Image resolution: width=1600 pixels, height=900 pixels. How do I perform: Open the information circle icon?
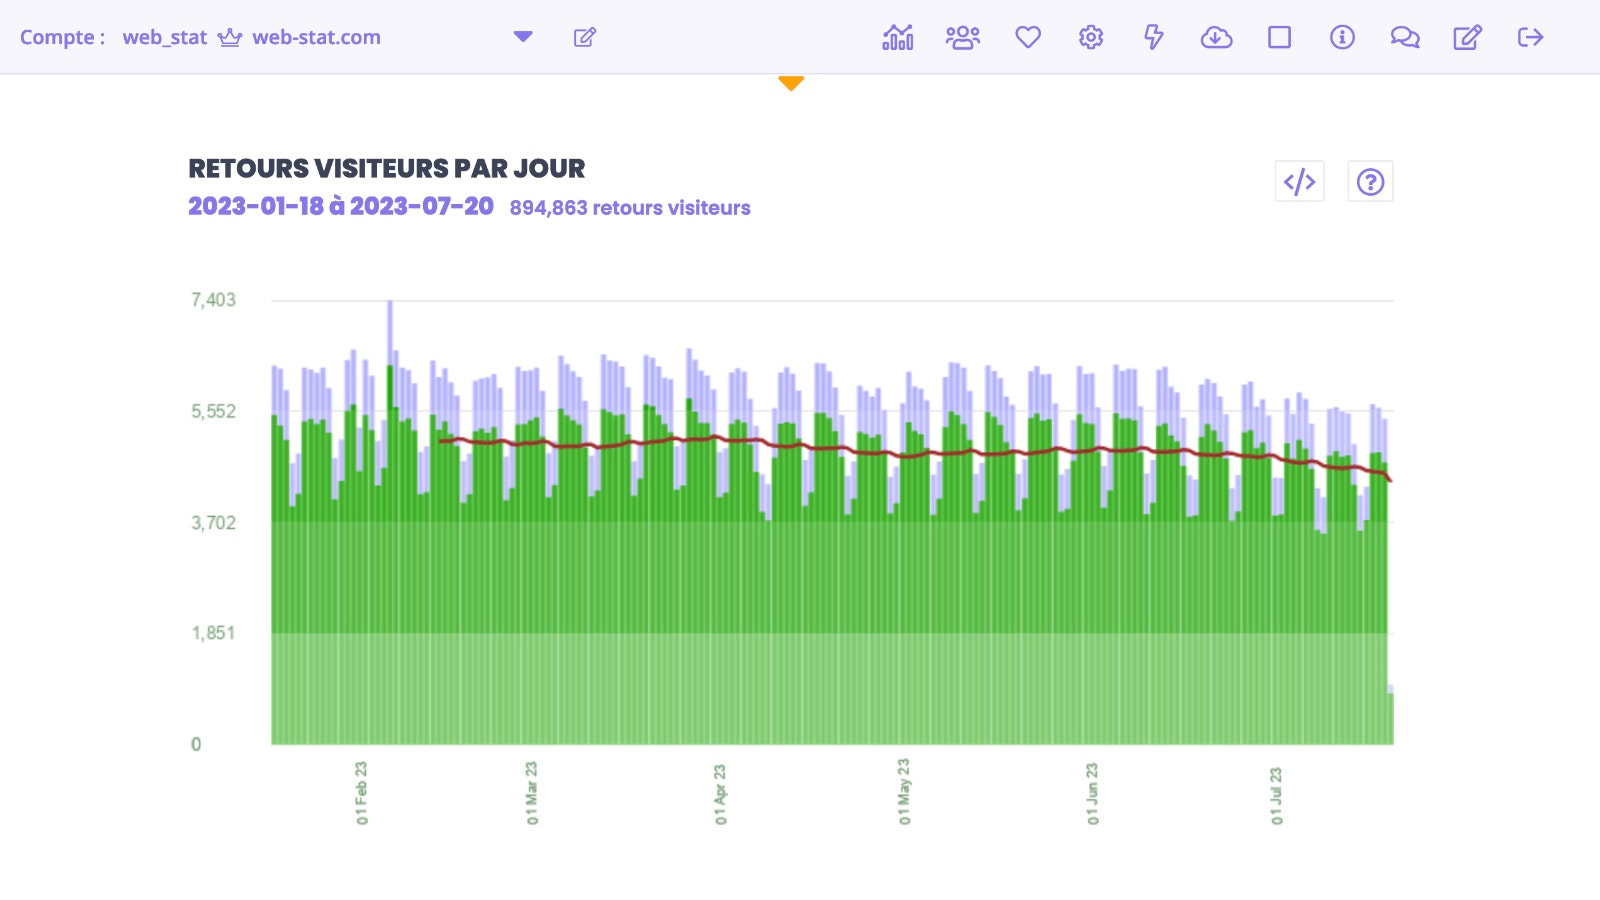pos(1342,37)
